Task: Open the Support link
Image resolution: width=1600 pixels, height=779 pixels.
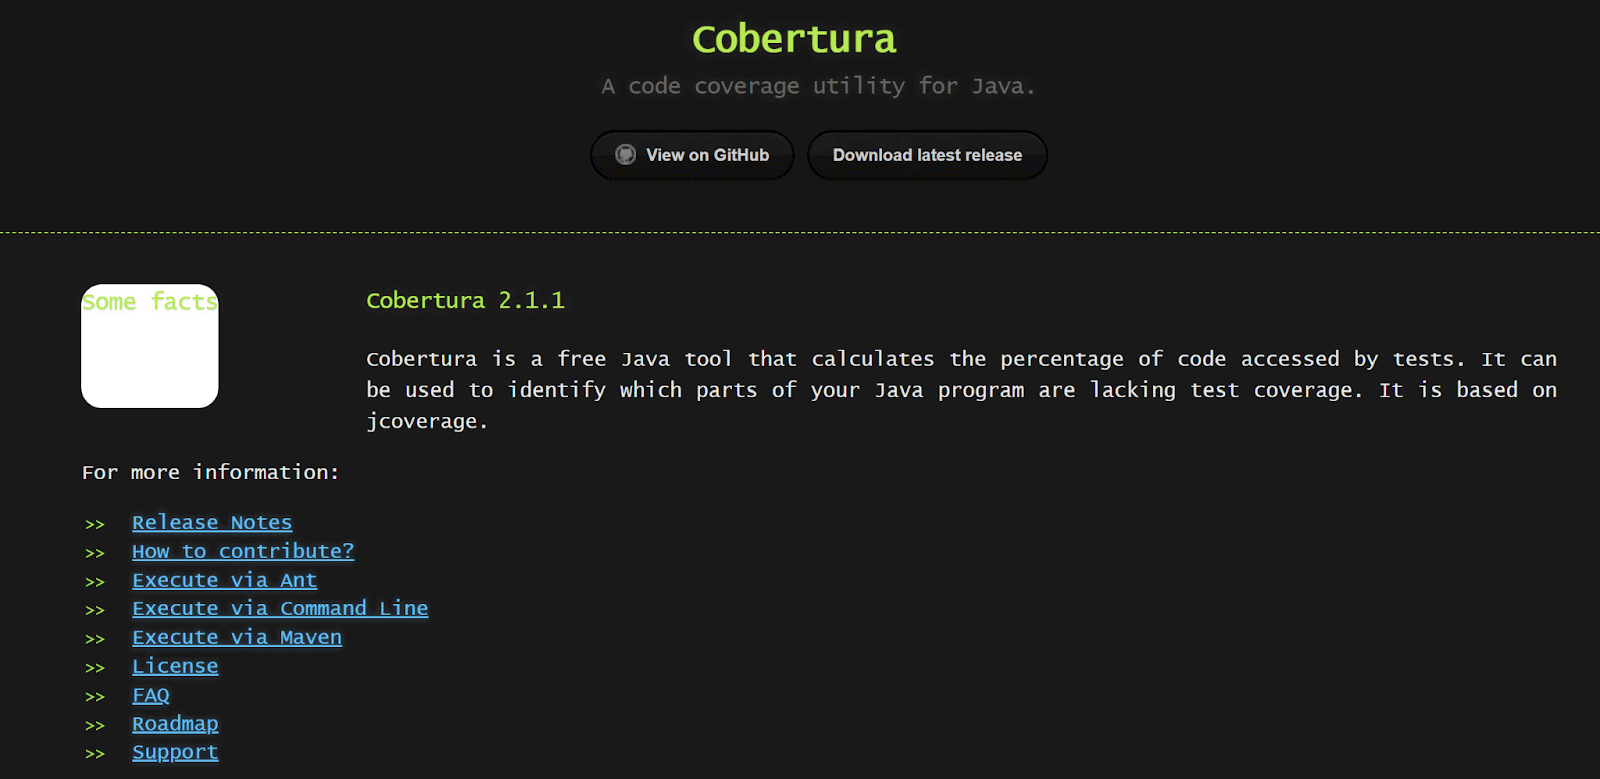Action: click(x=175, y=752)
